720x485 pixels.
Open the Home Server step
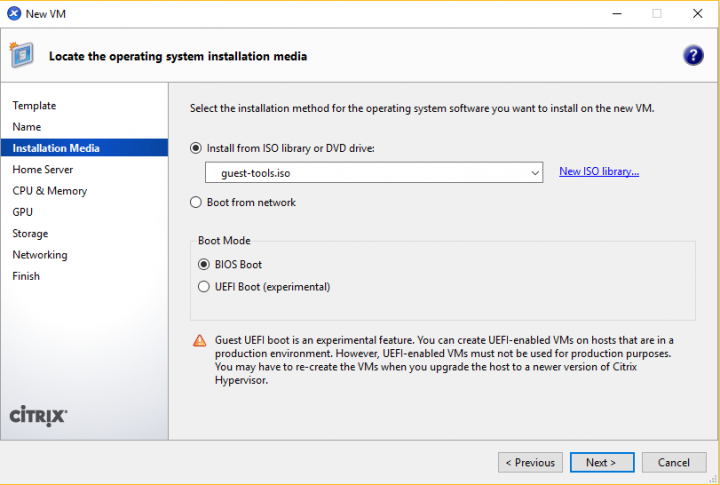(43, 170)
